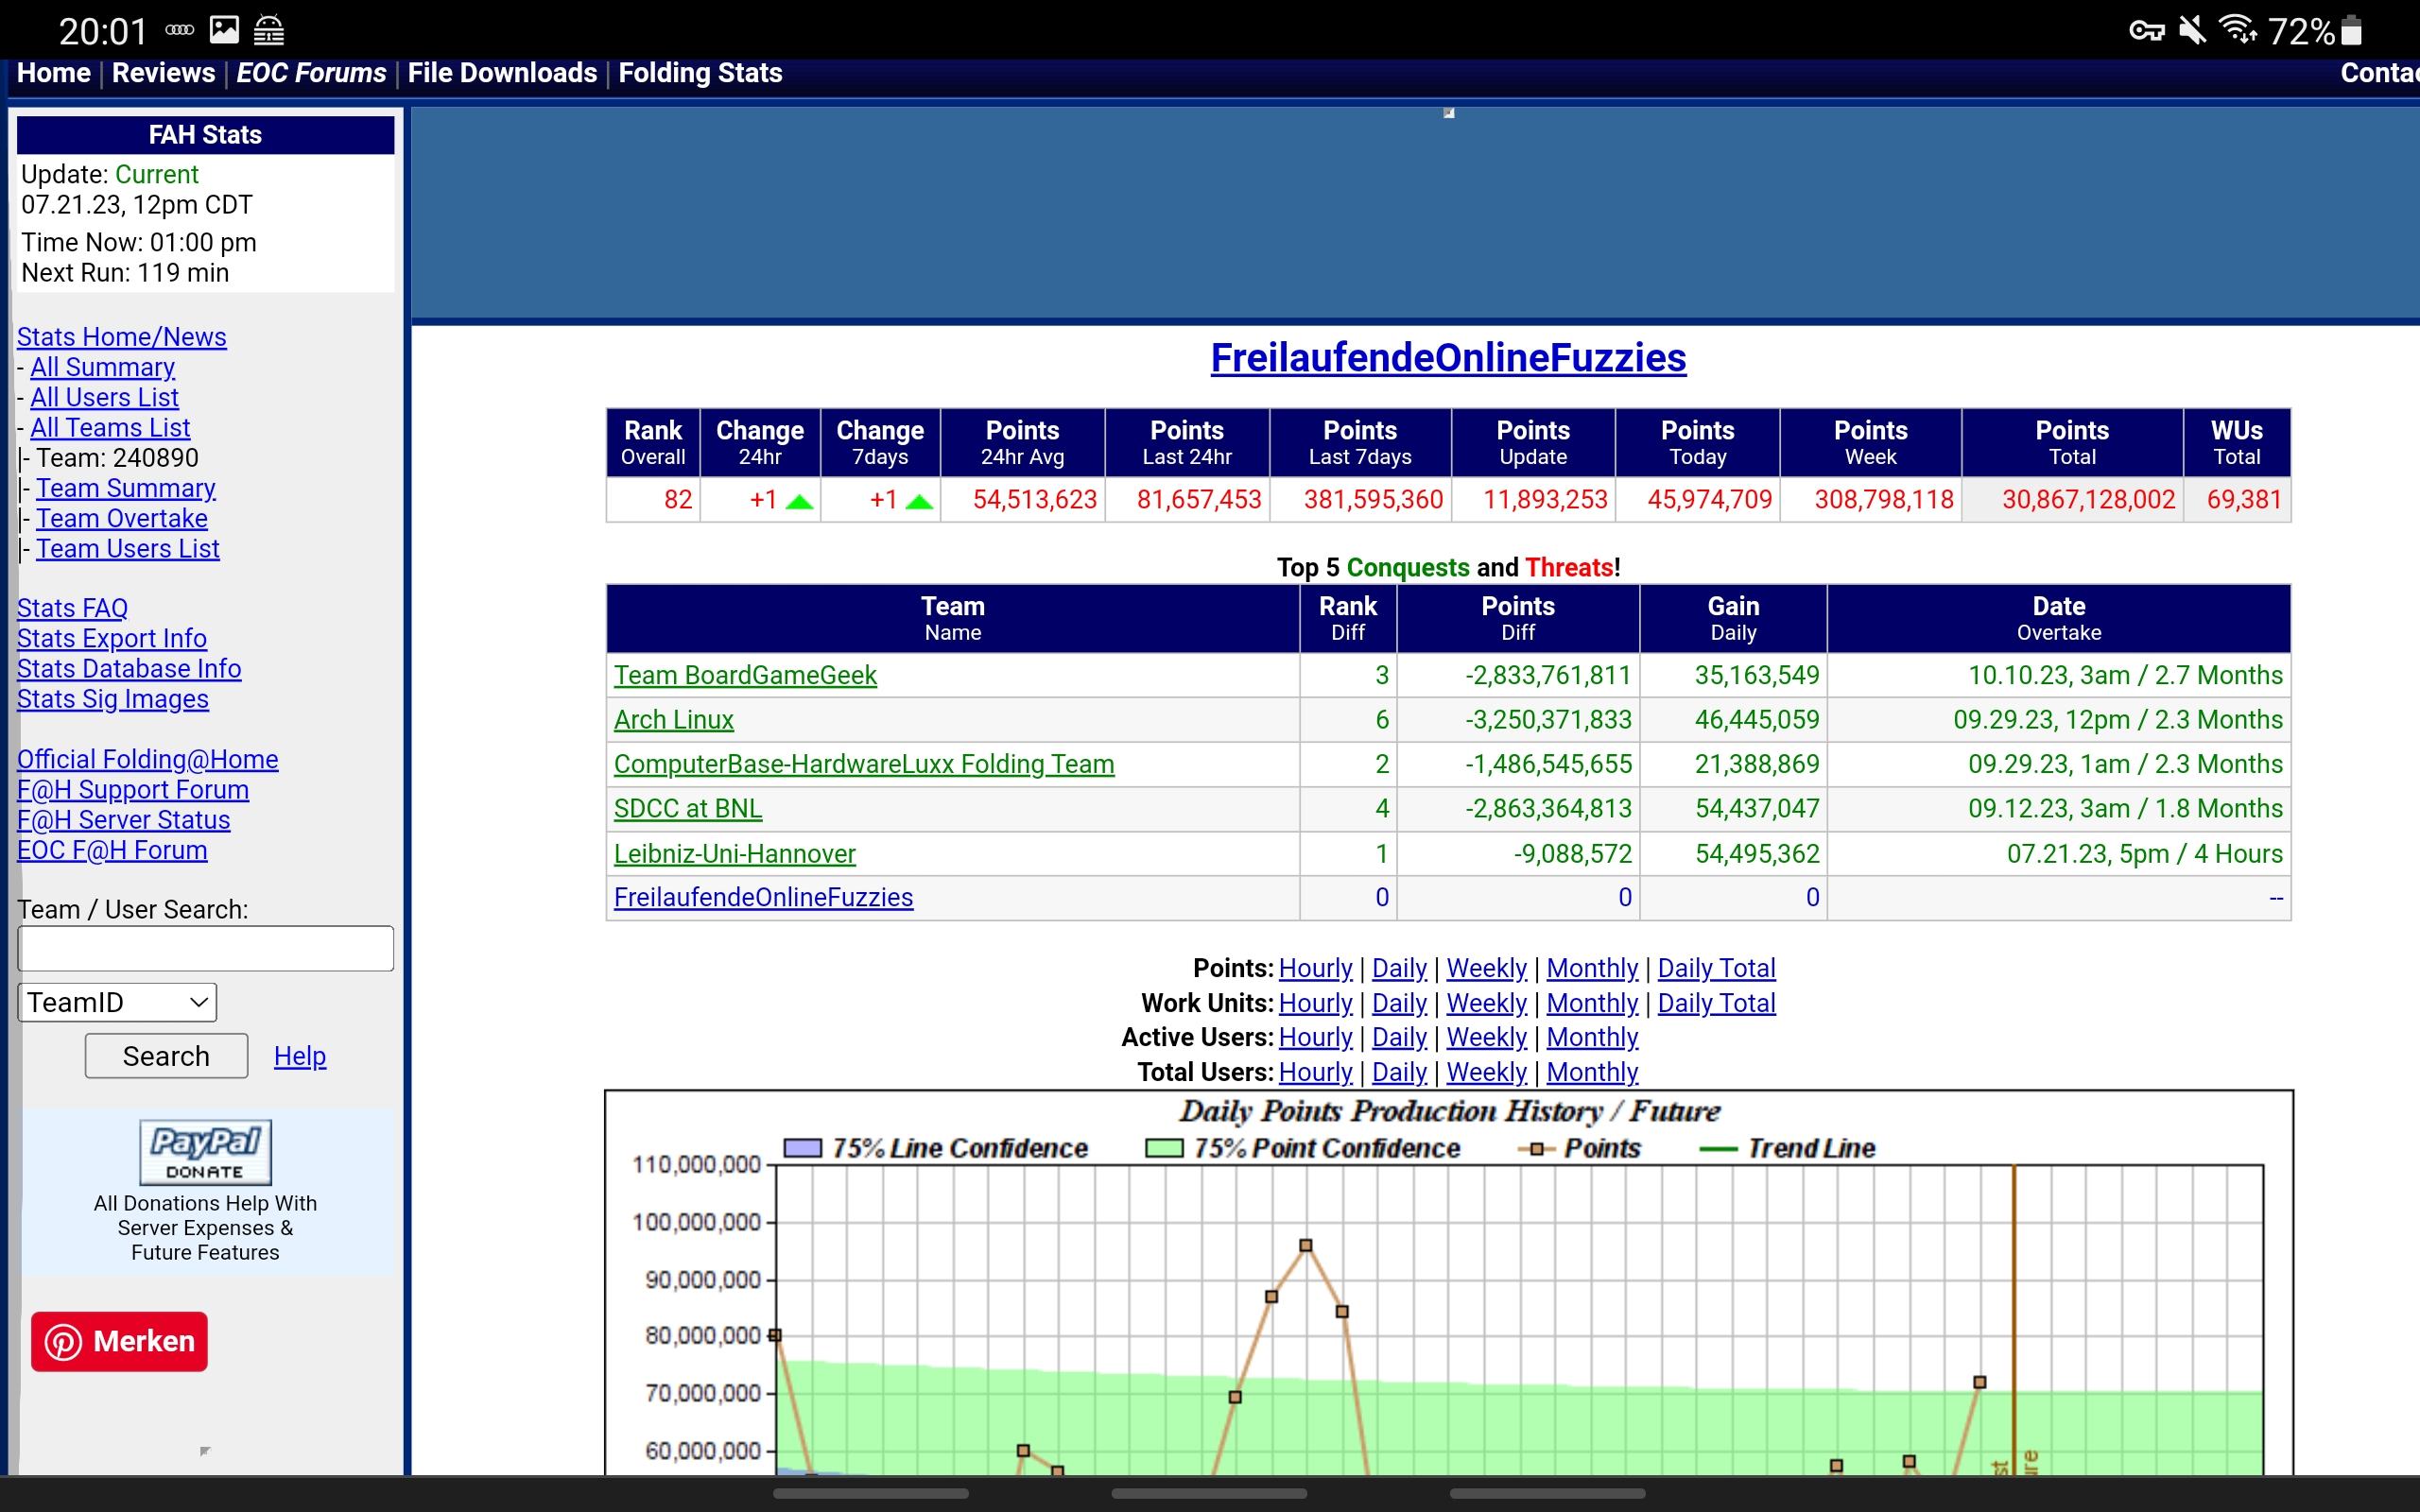Open the Team Users List link
The height and width of the screenshot is (1512, 2420).
pos(128,548)
